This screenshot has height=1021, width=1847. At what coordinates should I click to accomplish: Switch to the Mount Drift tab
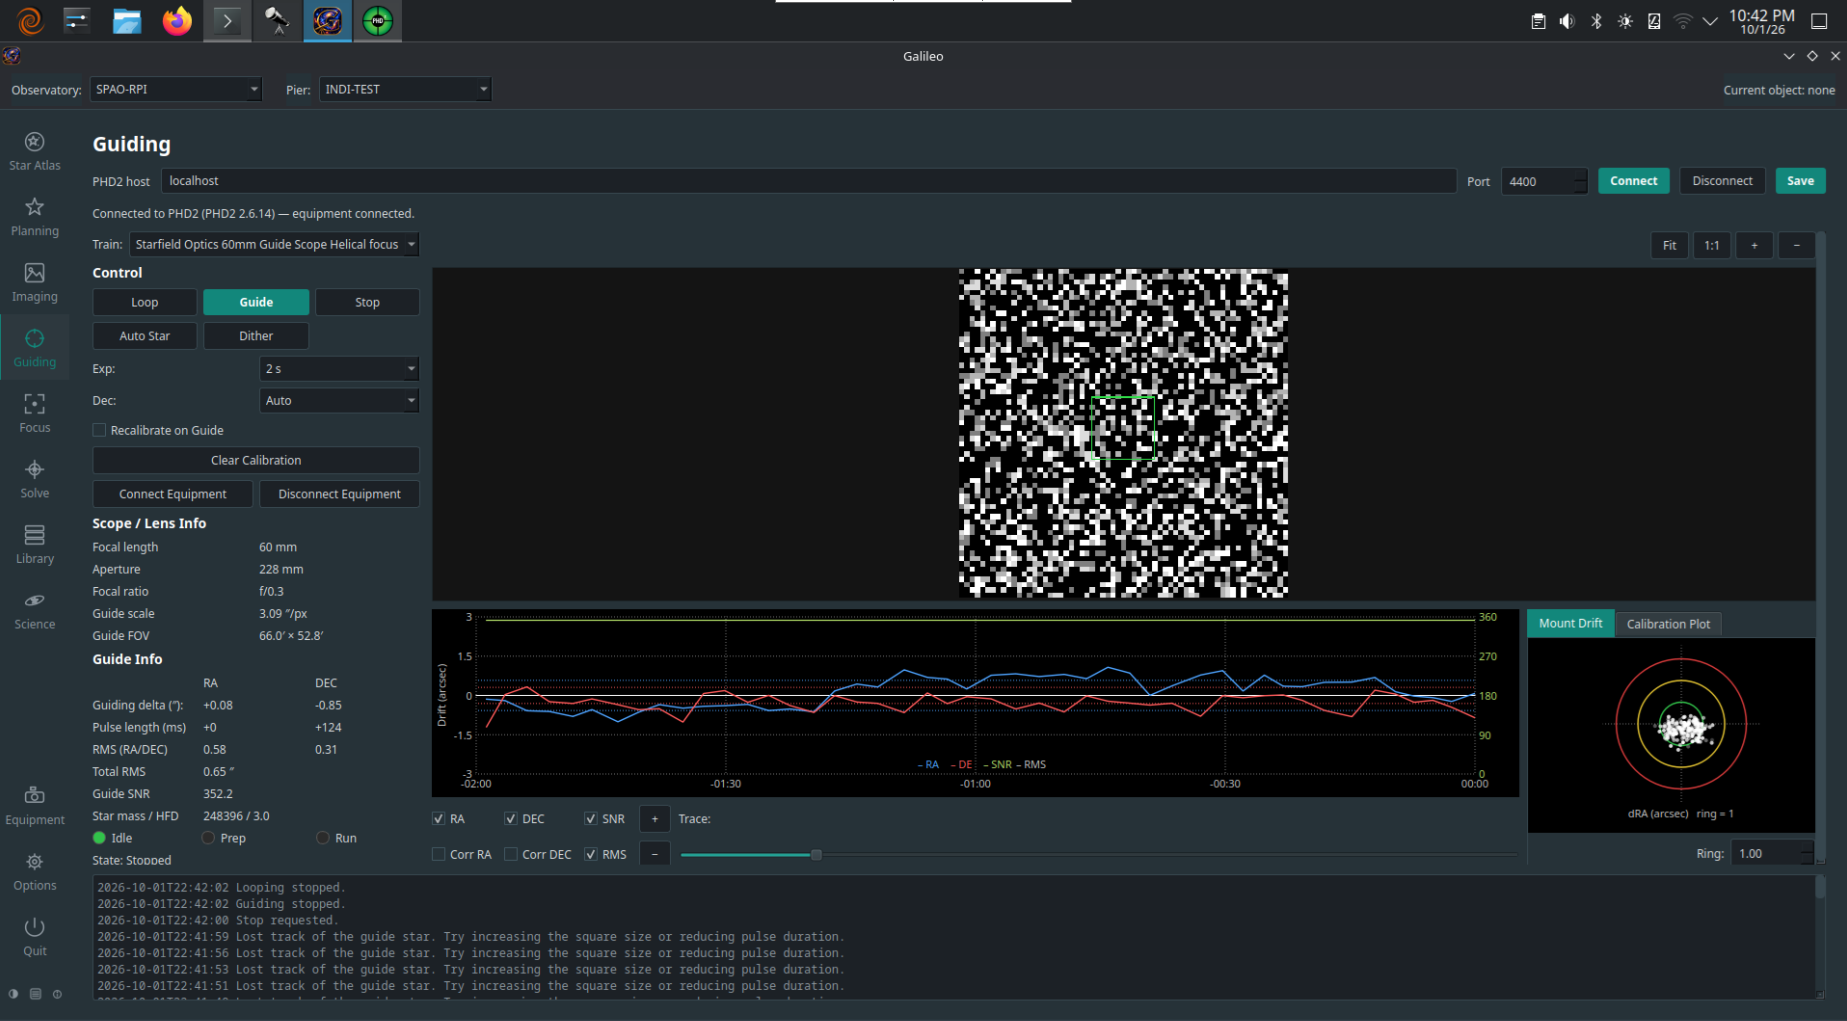click(x=1570, y=623)
